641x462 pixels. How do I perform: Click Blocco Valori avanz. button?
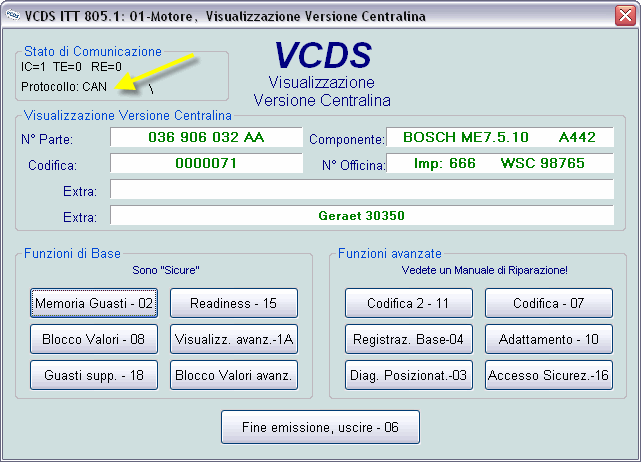coord(234,375)
